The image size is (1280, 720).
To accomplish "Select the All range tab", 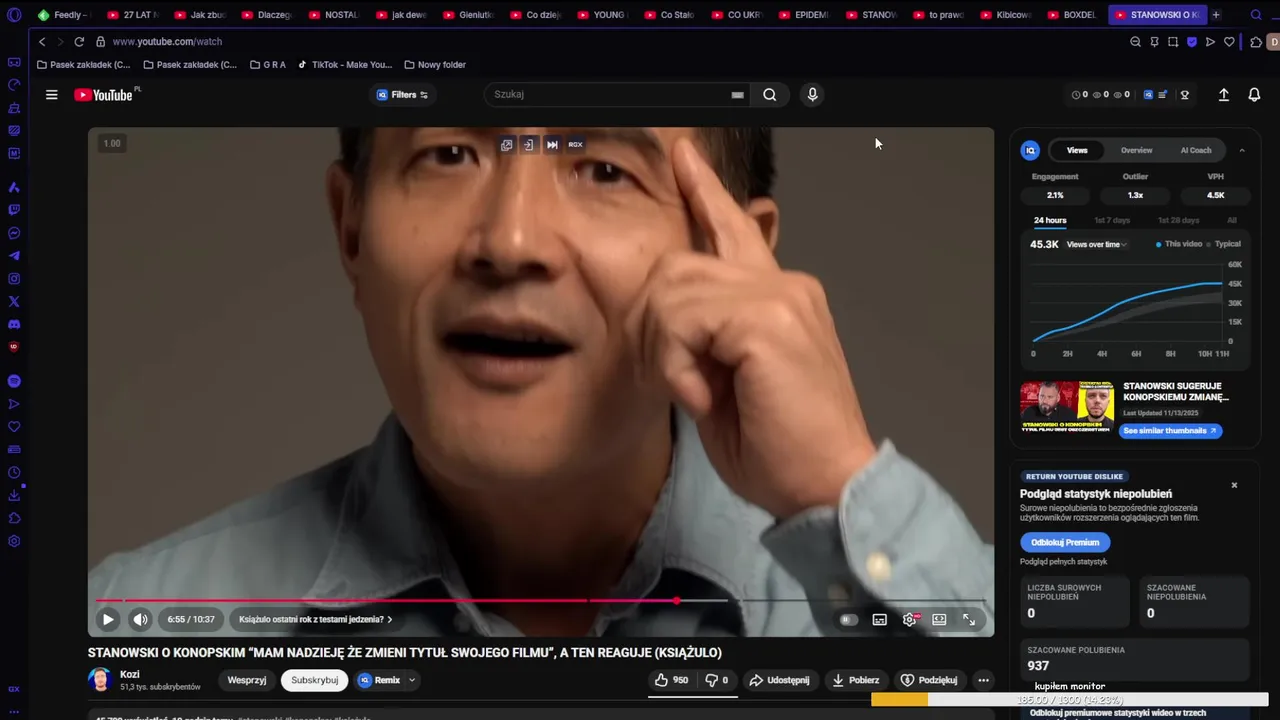I will point(1232,220).
